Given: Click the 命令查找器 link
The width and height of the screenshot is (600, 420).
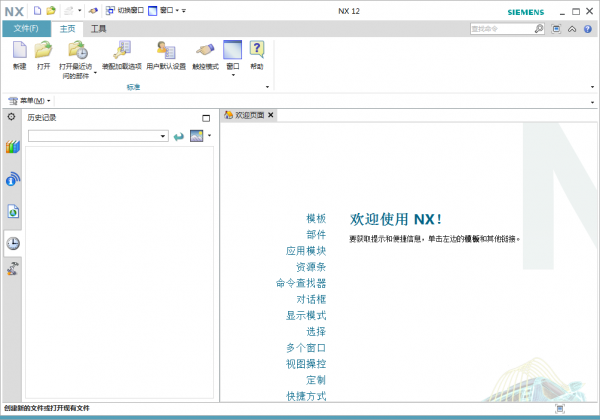Looking at the screenshot, I should pos(301,283).
